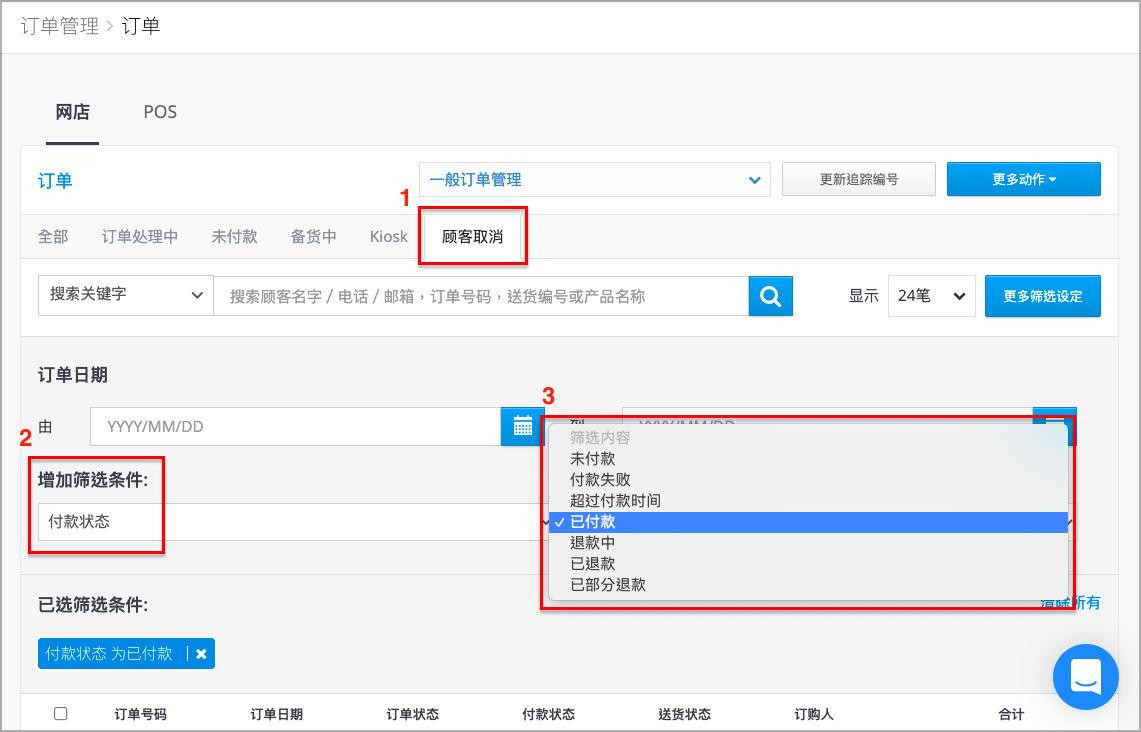Open the 更多动作 dropdown button

click(1023, 179)
